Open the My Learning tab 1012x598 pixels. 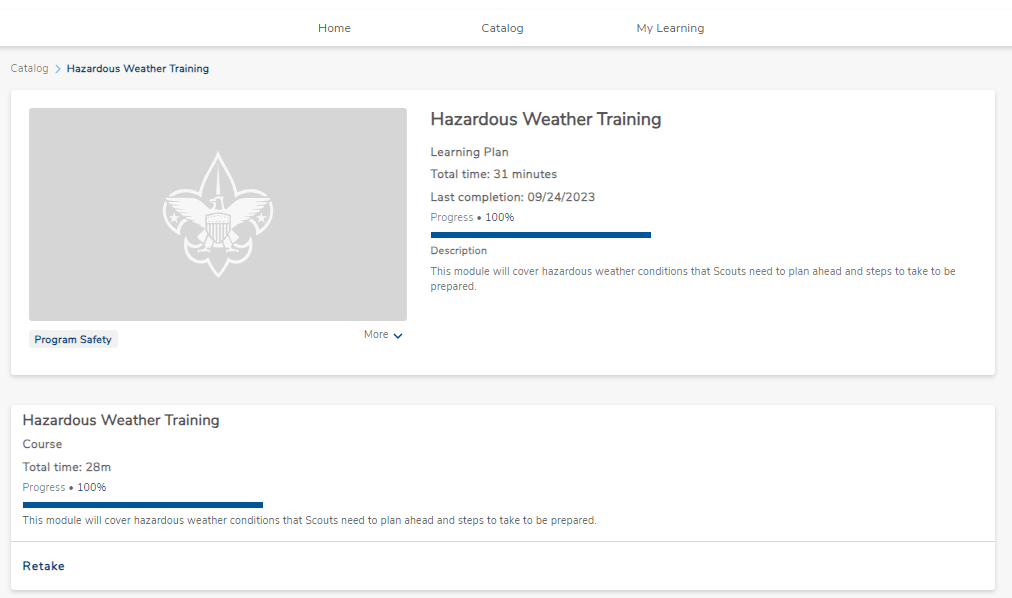tap(670, 28)
